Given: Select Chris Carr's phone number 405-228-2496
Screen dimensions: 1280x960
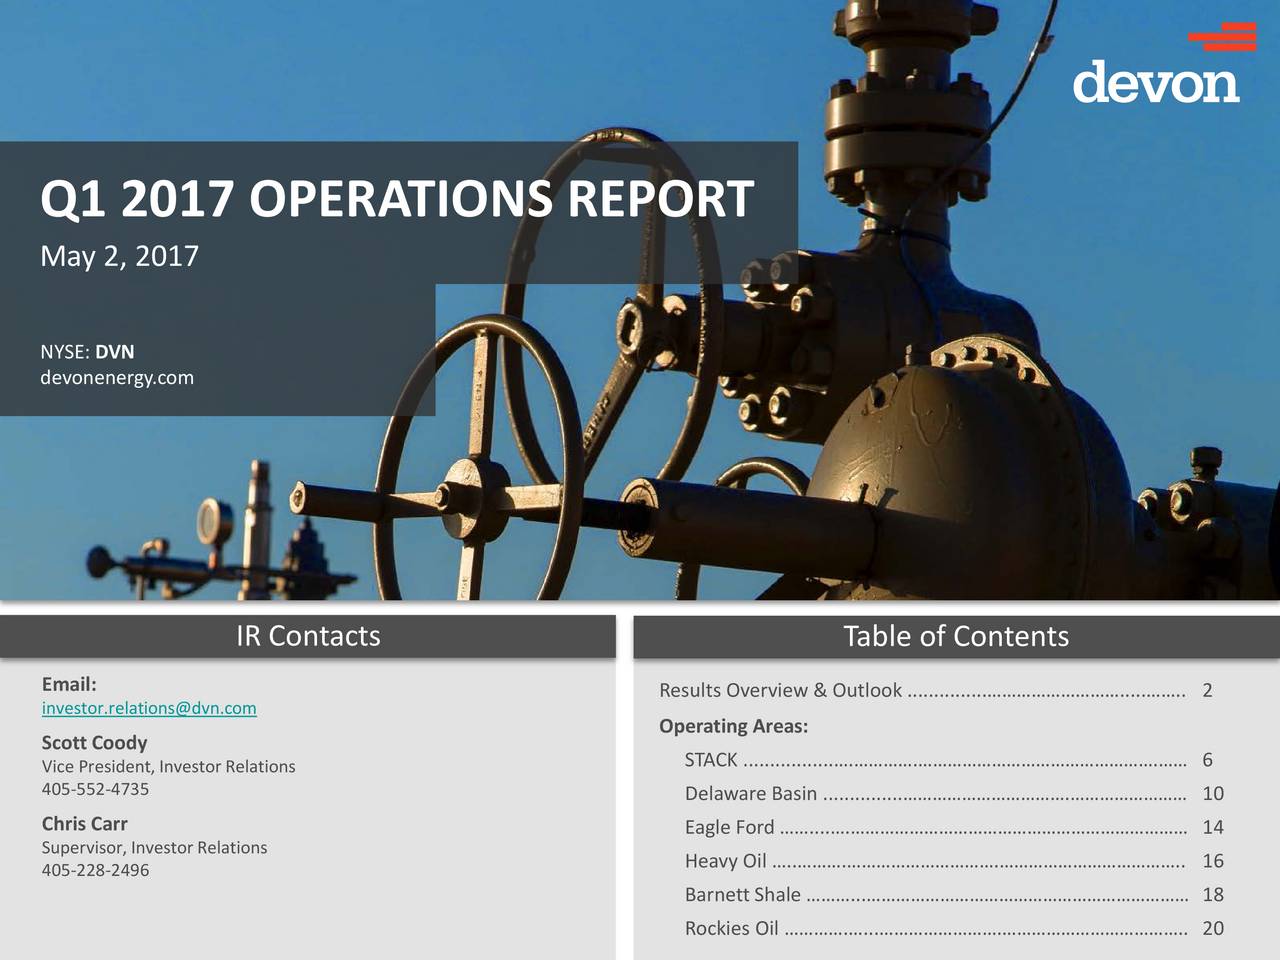Looking at the screenshot, I should click(x=95, y=870).
